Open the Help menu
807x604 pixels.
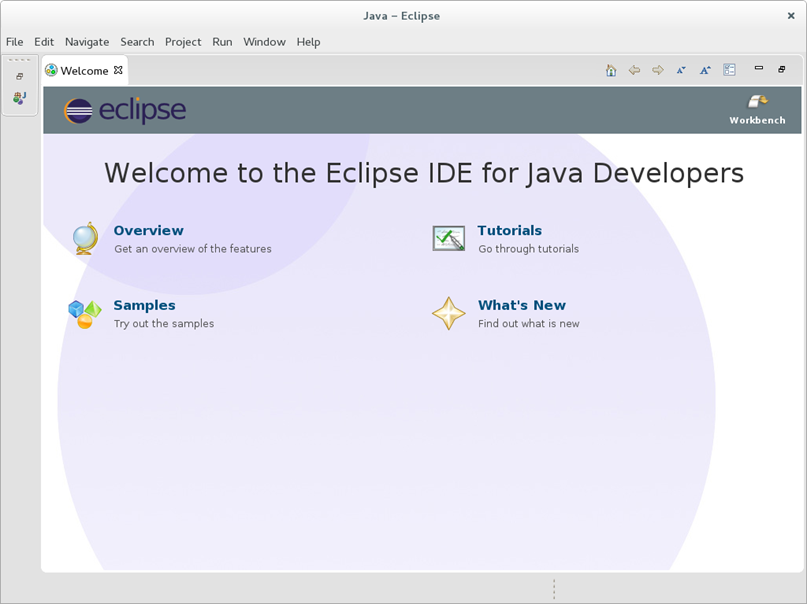click(x=308, y=42)
